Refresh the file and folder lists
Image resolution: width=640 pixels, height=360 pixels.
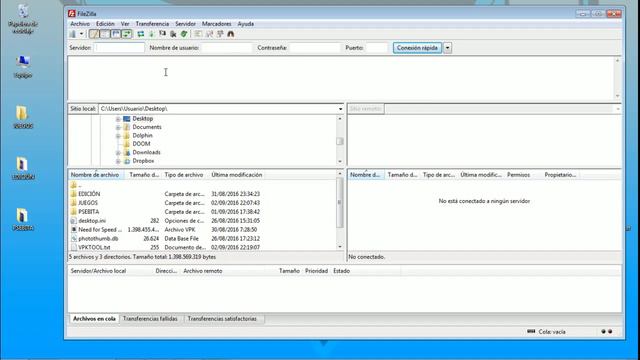pos(141,34)
